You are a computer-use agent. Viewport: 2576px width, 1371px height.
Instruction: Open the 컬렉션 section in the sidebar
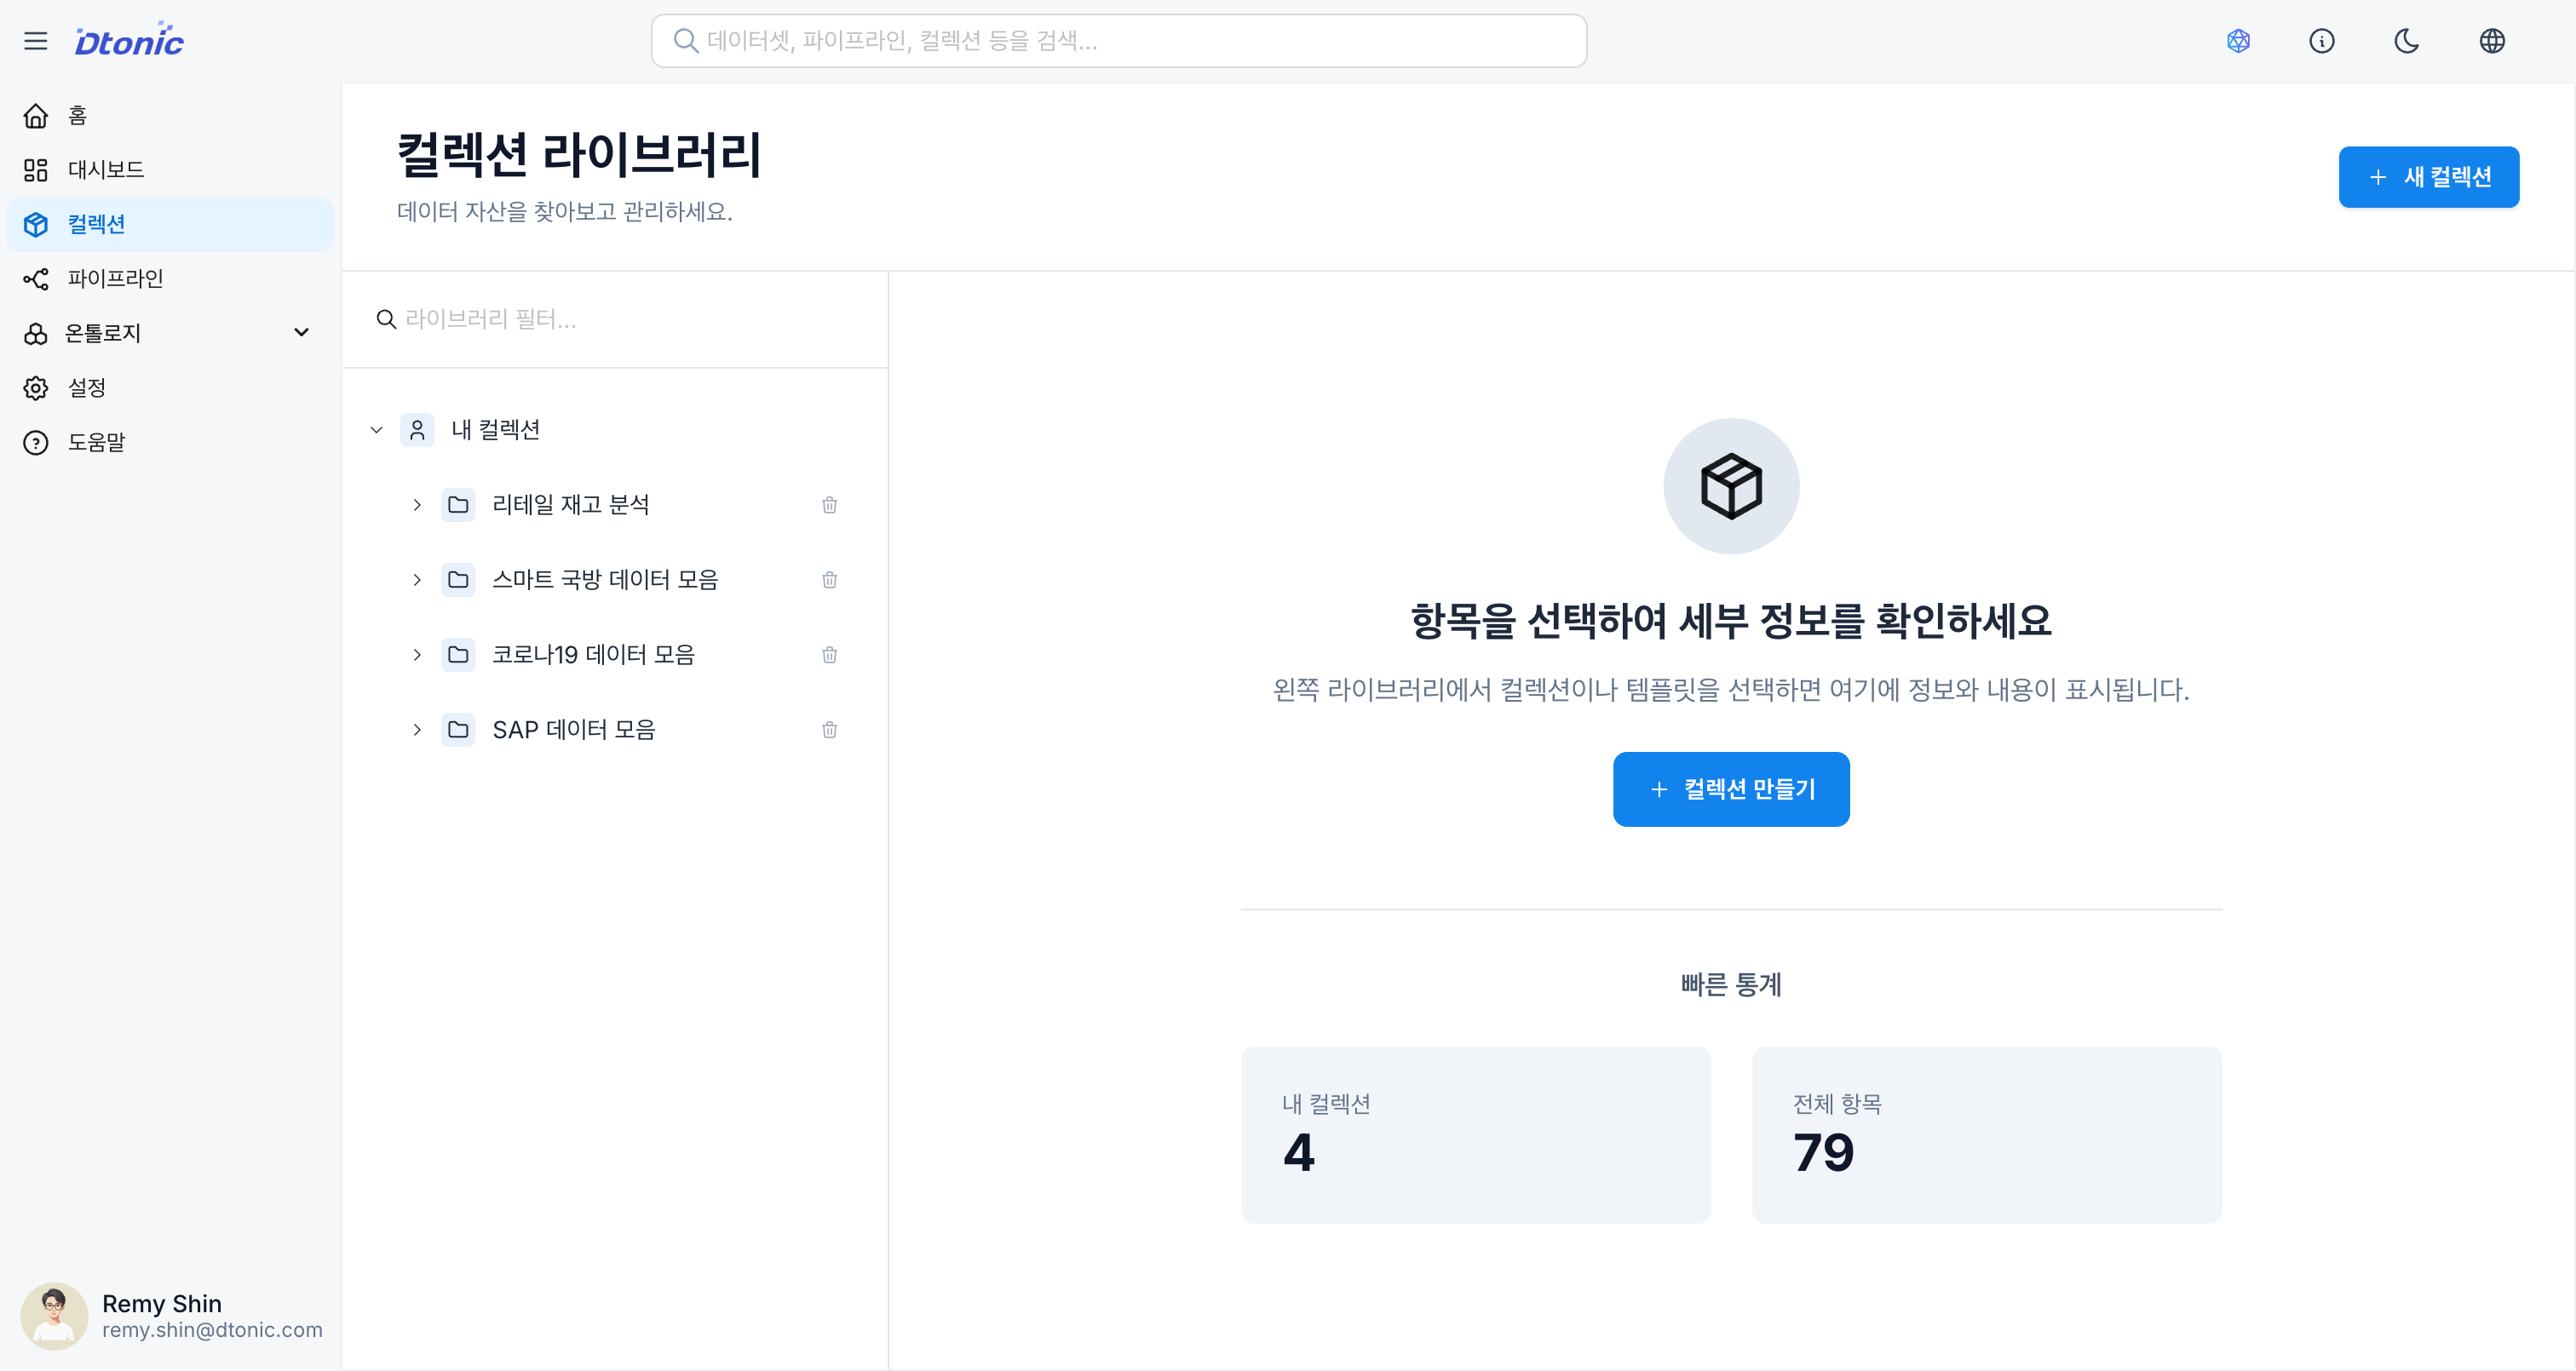(97, 224)
